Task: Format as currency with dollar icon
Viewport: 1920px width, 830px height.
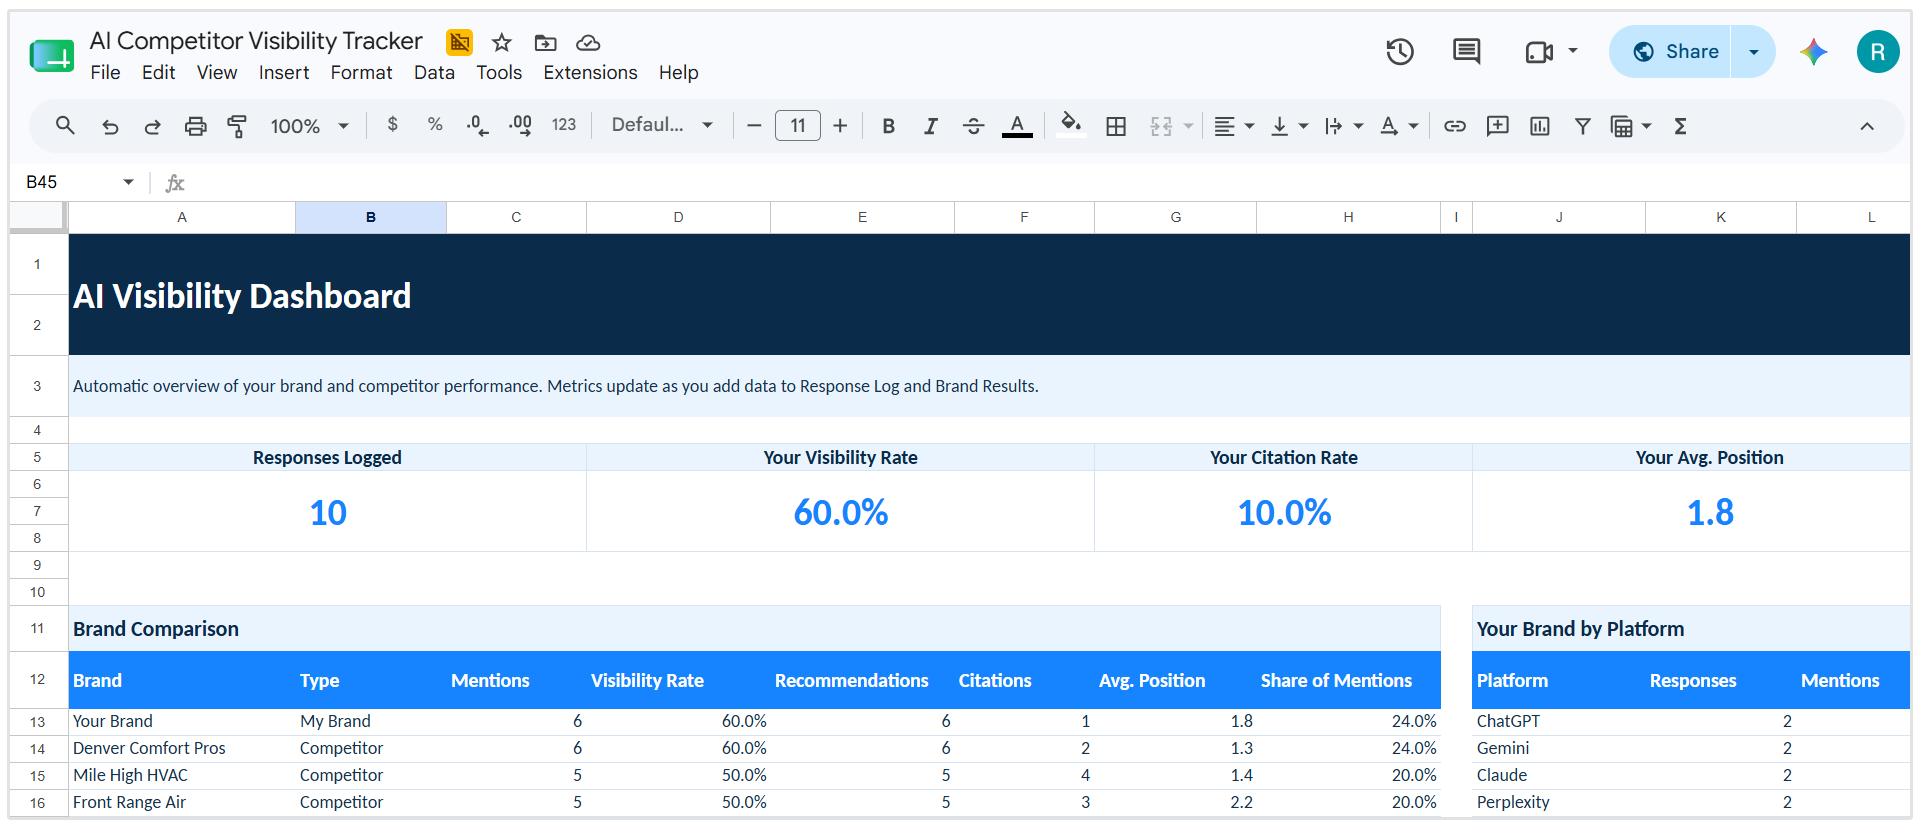Action: 392,124
